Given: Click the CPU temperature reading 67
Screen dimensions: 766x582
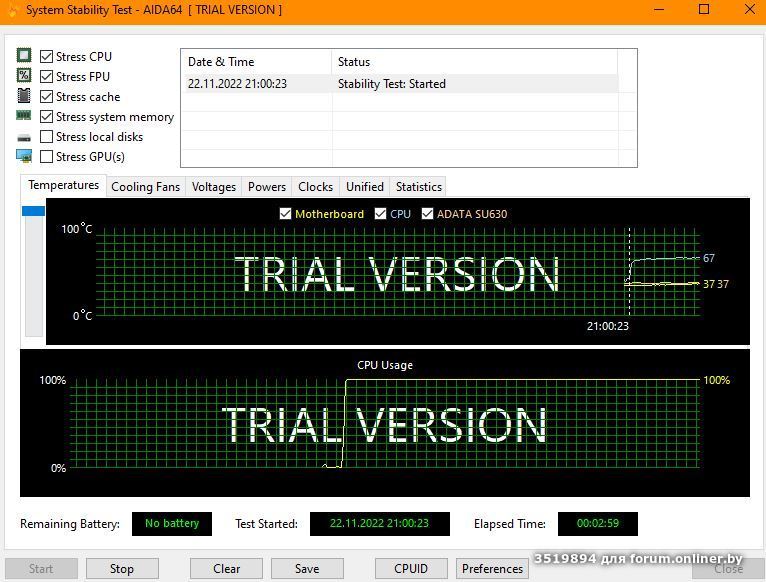Looking at the screenshot, I should coord(709,258).
